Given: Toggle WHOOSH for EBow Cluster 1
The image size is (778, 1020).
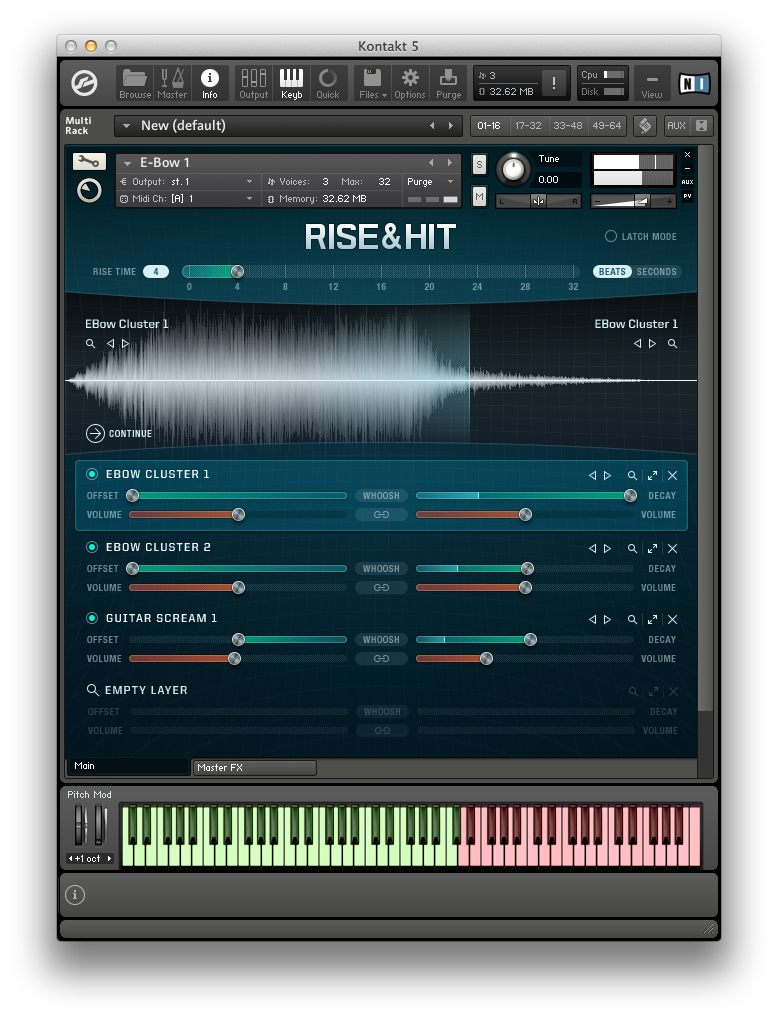Looking at the screenshot, I should tap(381, 496).
